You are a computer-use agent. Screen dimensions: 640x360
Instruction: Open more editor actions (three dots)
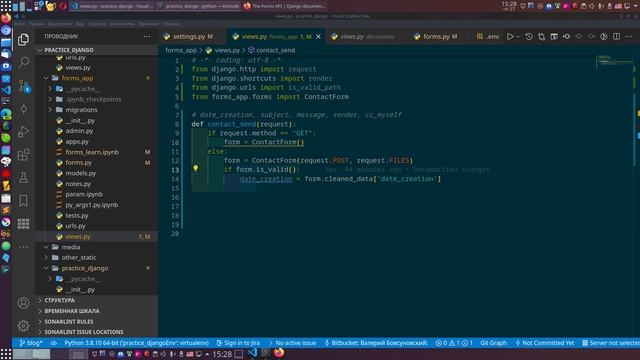[629, 36]
